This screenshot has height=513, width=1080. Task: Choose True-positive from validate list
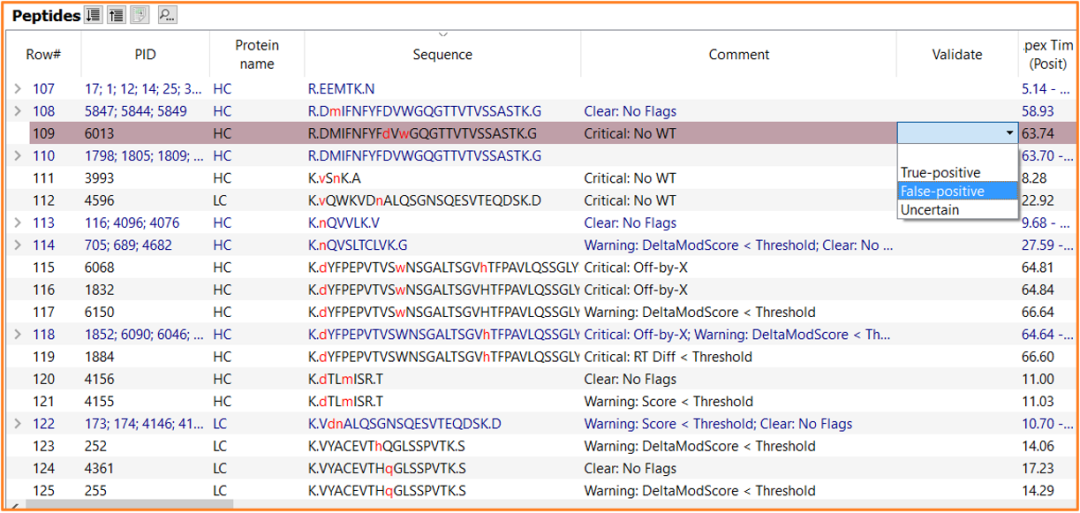(957, 173)
